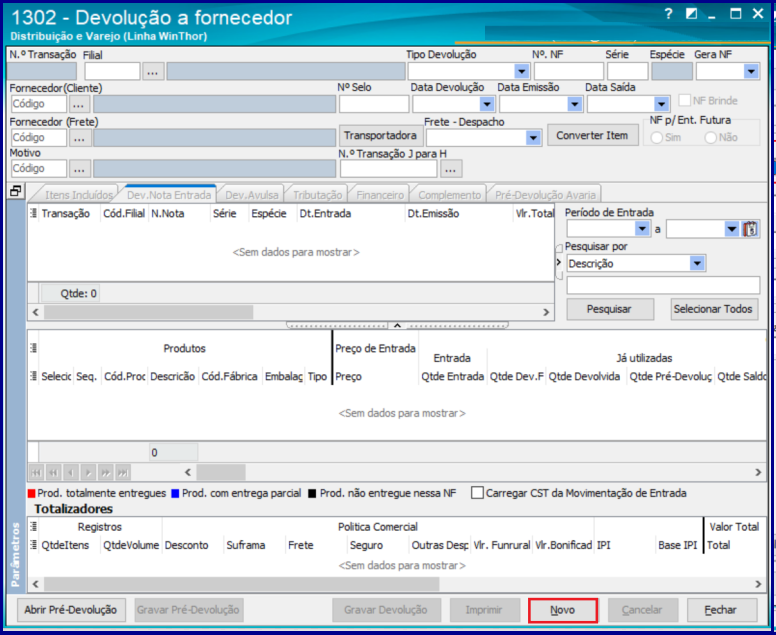Go to last record navigator button

click(123, 473)
